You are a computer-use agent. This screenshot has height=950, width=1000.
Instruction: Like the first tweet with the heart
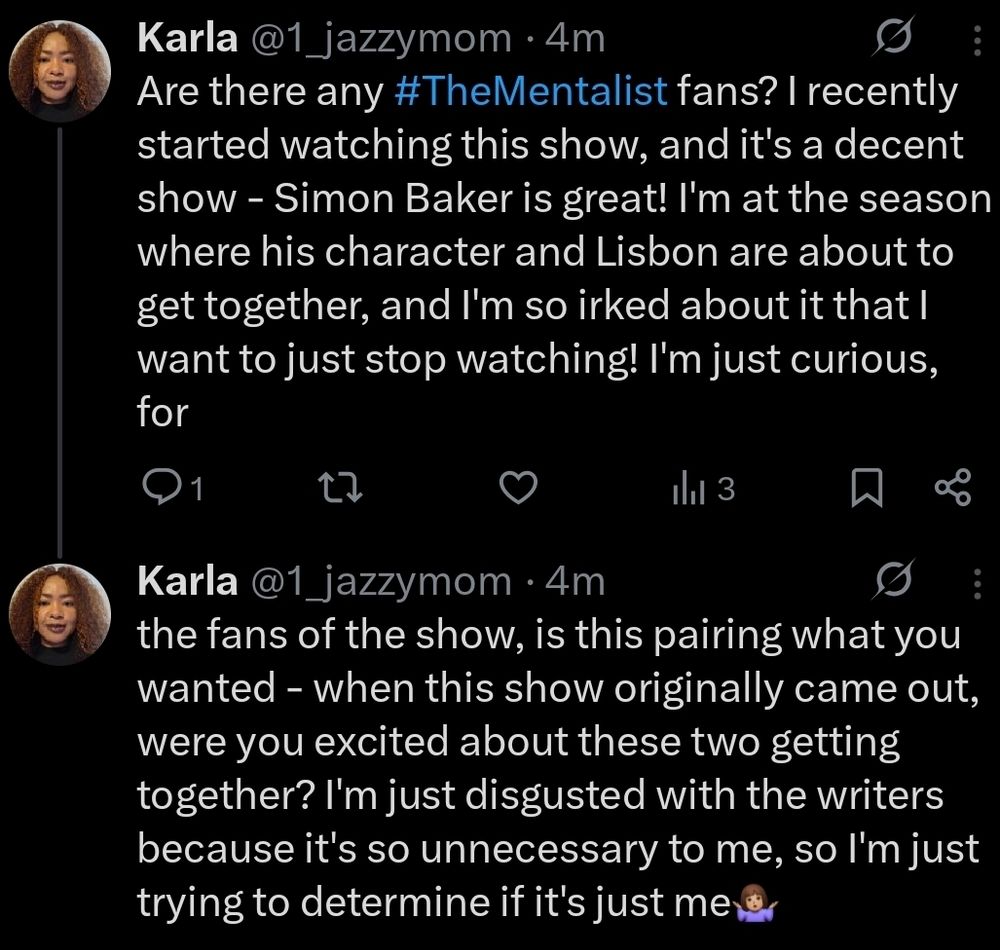pos(518,488)
